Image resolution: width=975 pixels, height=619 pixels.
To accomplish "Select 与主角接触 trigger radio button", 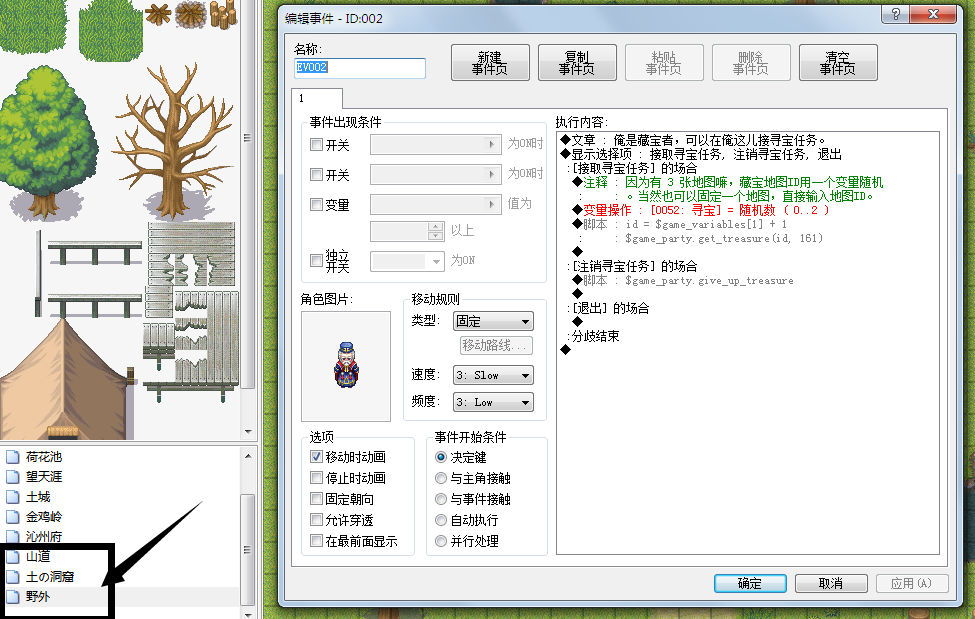I will coord(441,478).
